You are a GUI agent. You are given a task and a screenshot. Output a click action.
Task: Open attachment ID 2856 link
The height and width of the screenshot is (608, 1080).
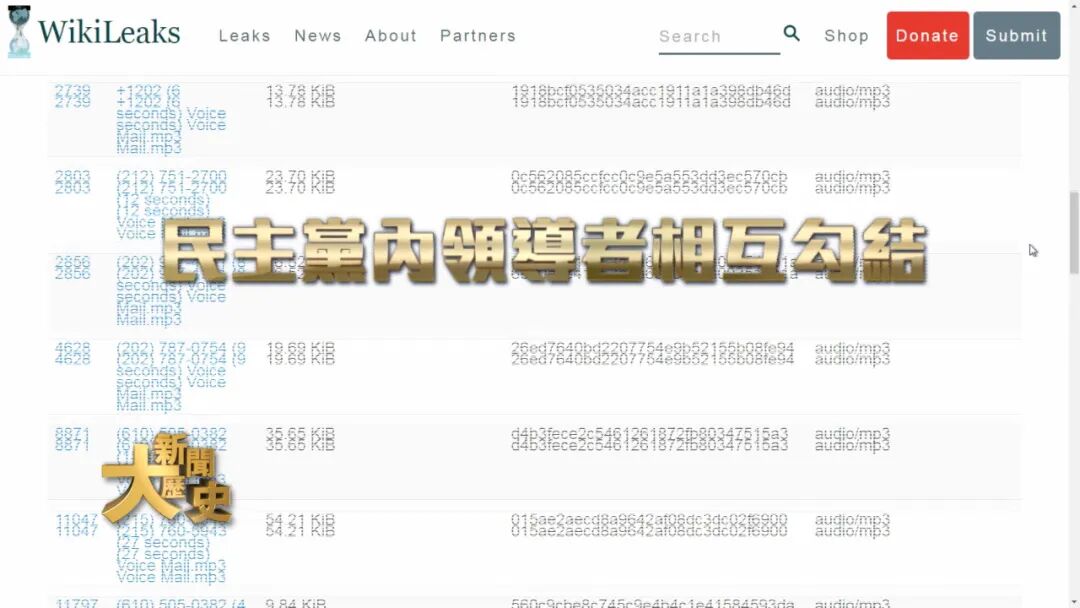coord(72,267)
